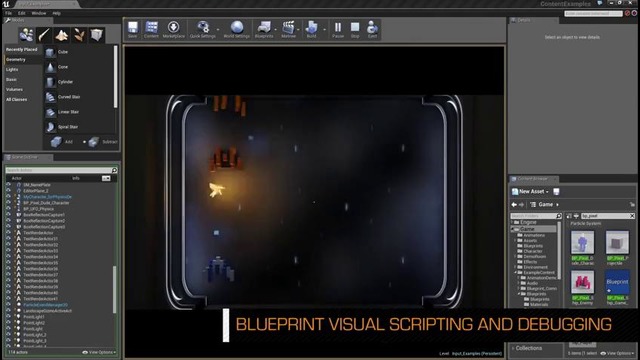Click Game path breadcrumb in Content Browser
Viewport: 640px width, 360px height.
545,204
